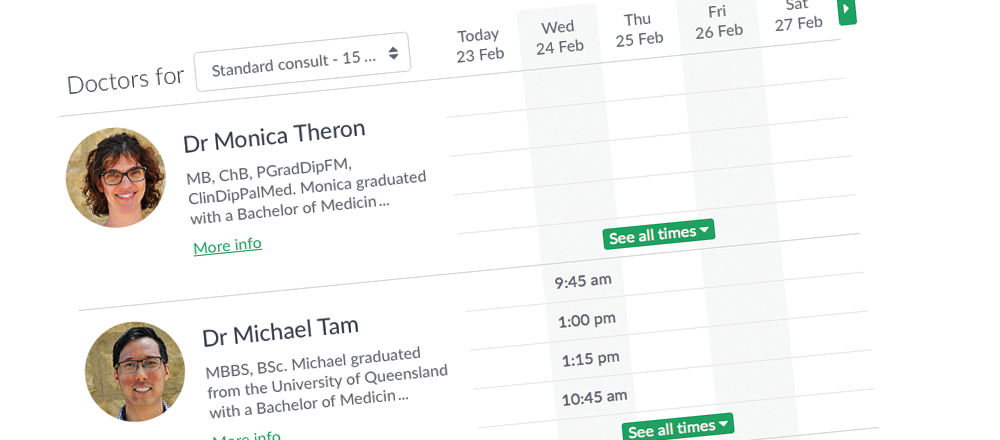Select the 1:00 pm appointment slot

click(587, 320)
